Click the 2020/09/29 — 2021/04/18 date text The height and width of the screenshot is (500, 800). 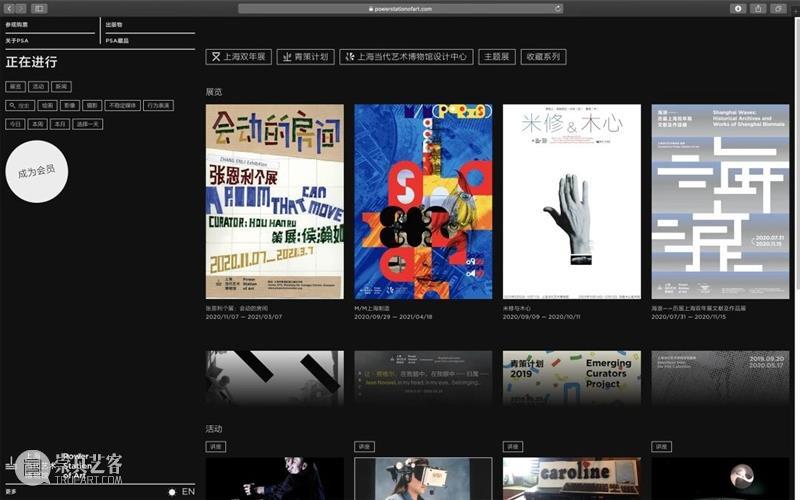[x=393, y=317]
